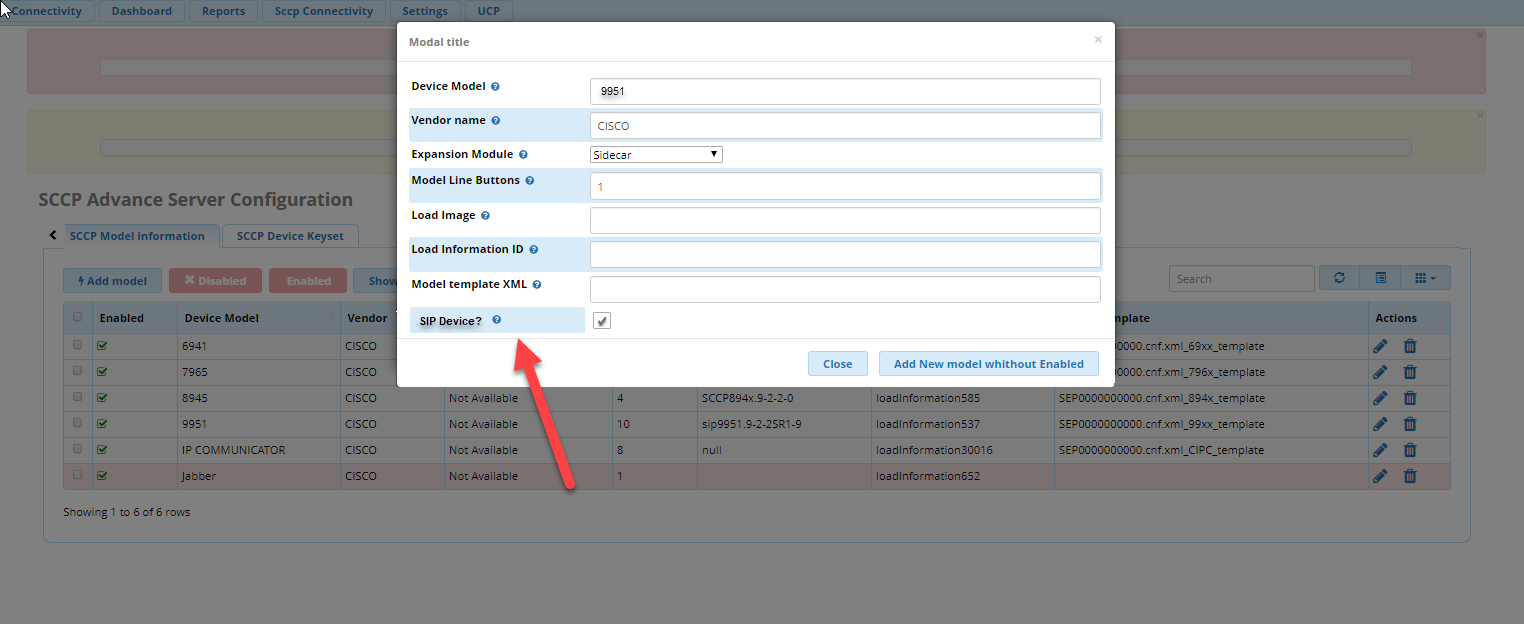
Task: Select the 8945 row checkbox
Action: [77, 397]
